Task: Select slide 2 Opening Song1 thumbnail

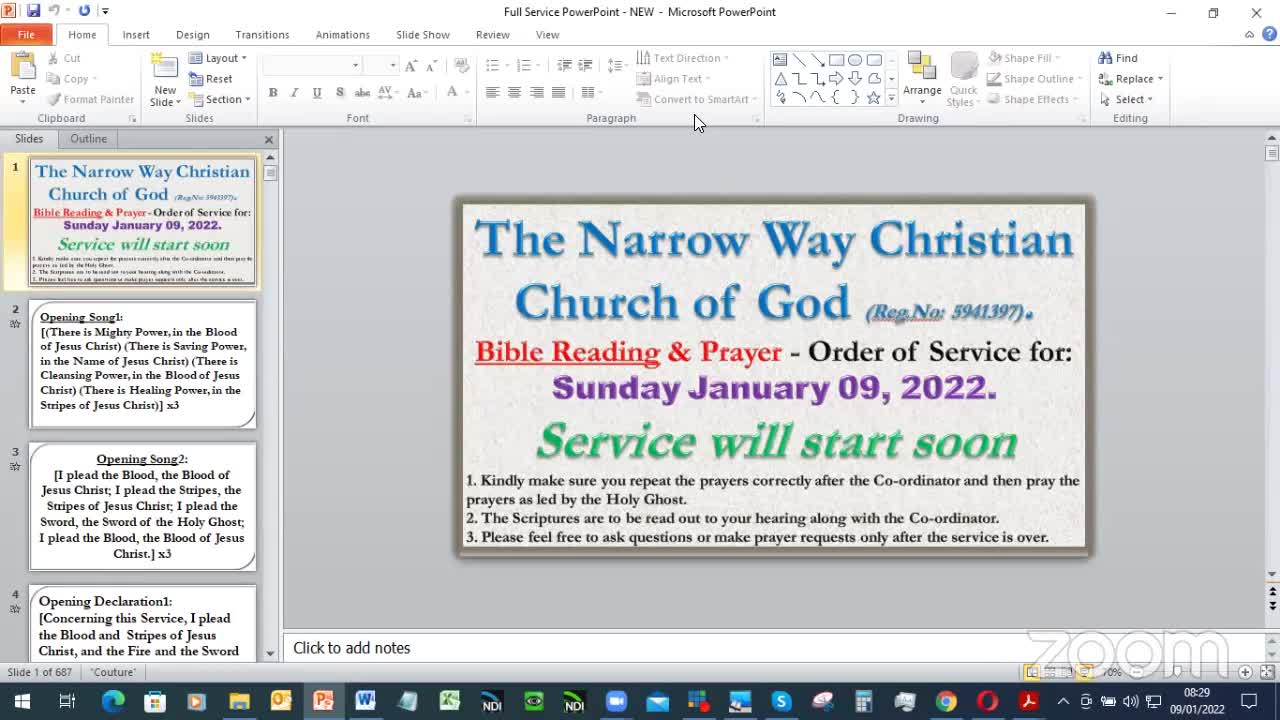Action: [143, 364]
